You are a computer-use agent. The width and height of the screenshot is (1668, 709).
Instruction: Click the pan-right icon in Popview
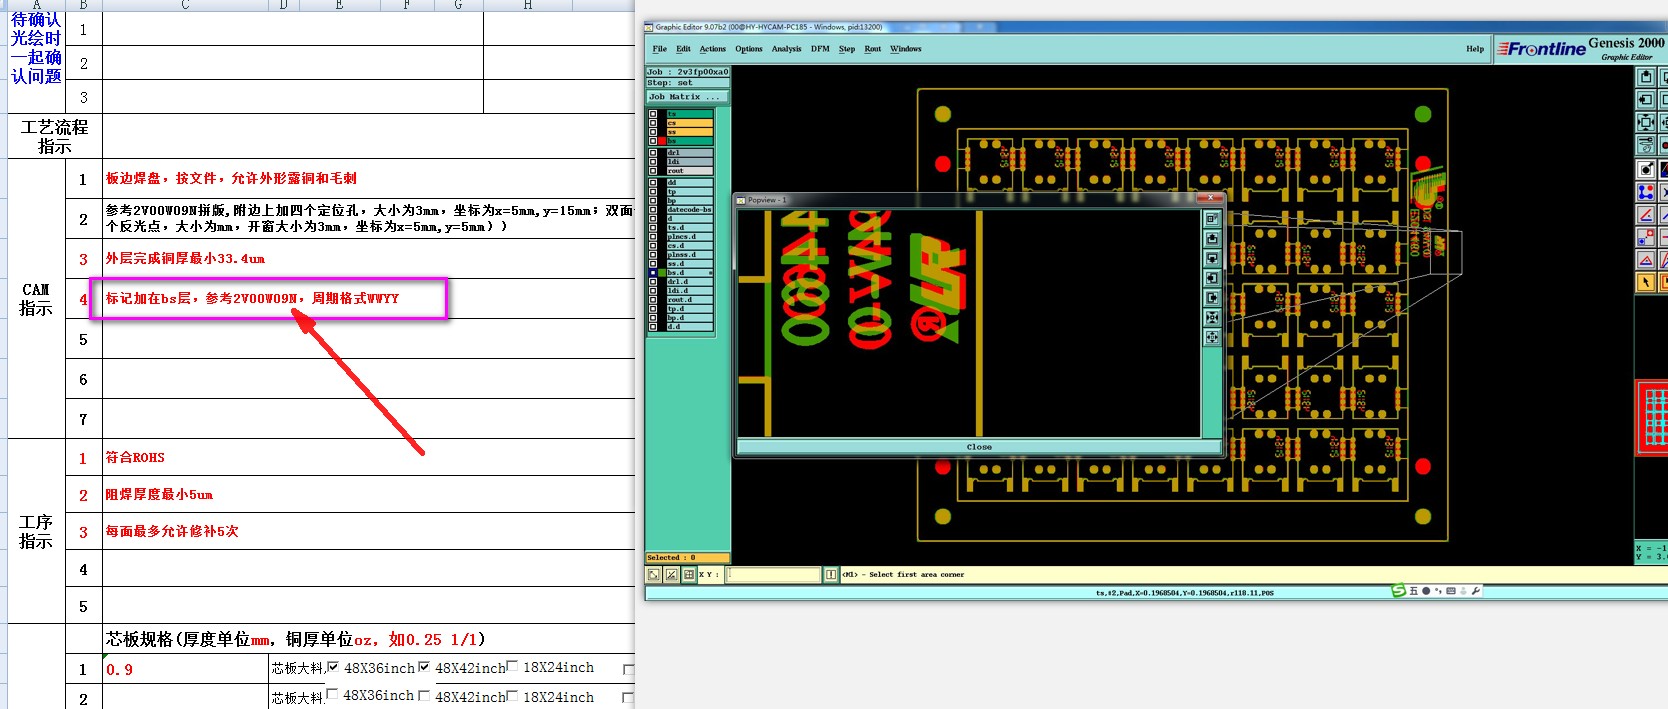[x=1212, y=297]
